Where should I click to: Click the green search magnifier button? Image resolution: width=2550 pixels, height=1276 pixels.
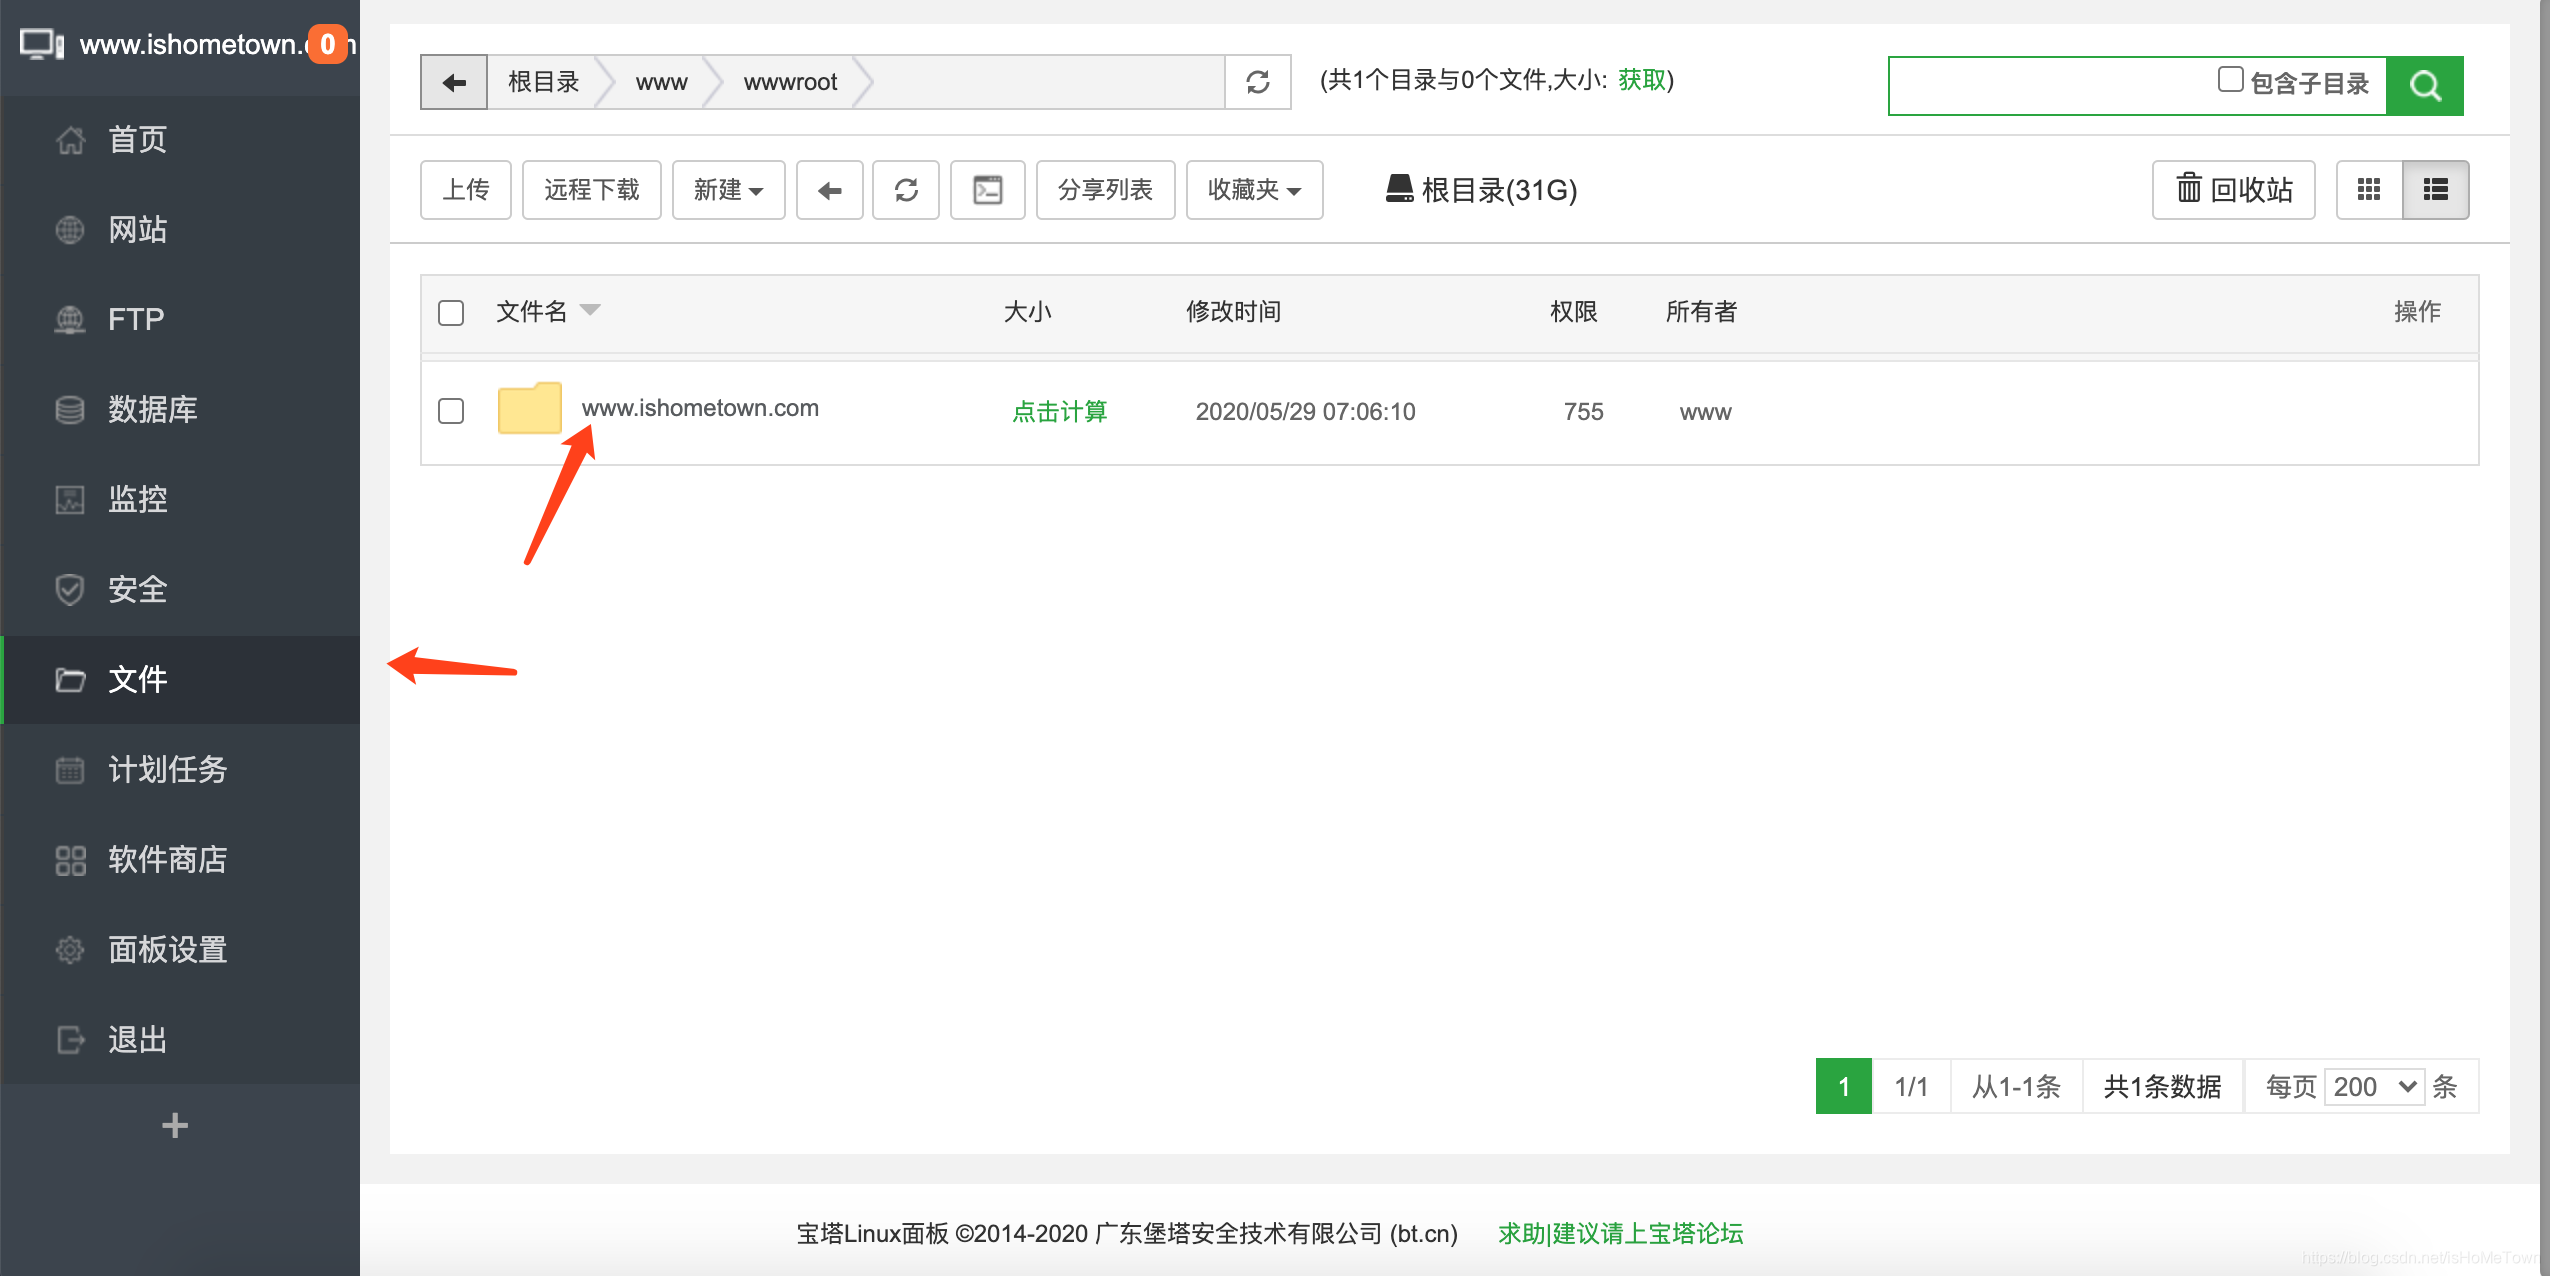tap(2425, 86)
